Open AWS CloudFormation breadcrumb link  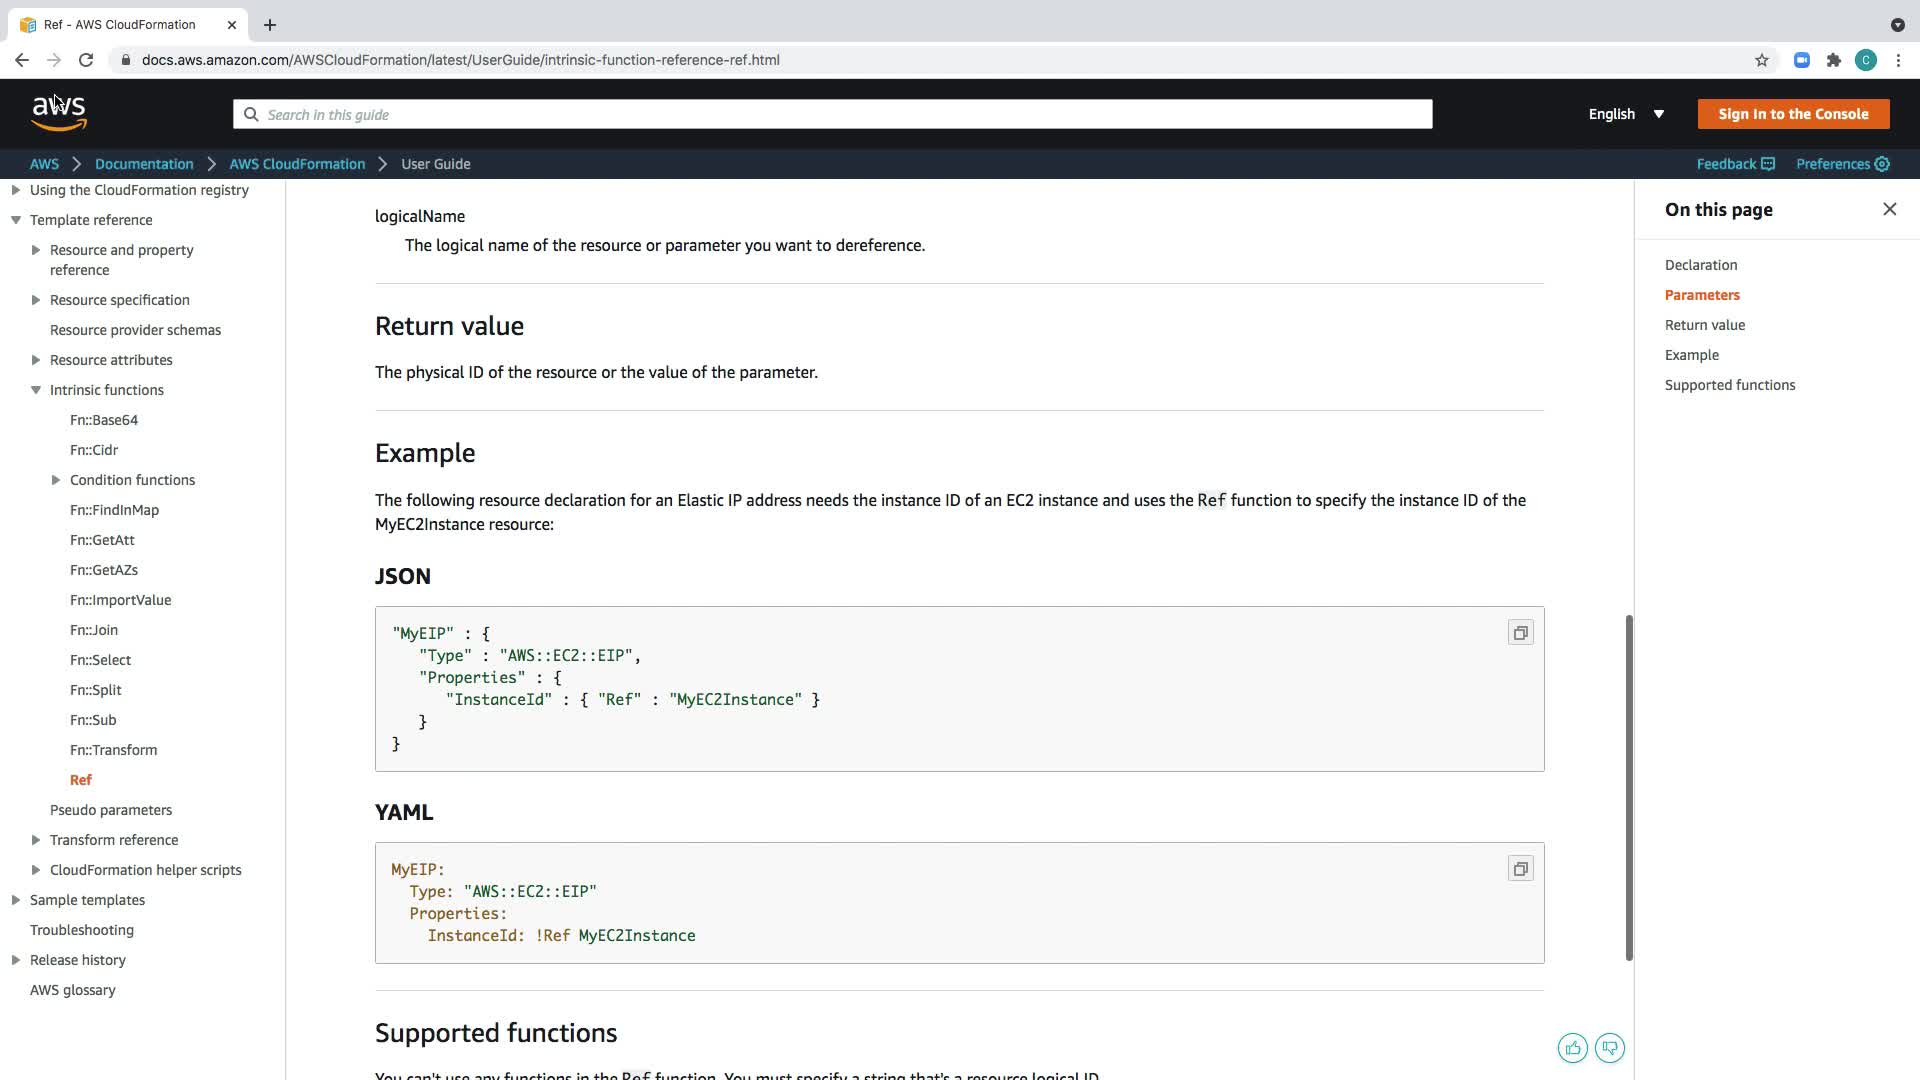point(297,164)
